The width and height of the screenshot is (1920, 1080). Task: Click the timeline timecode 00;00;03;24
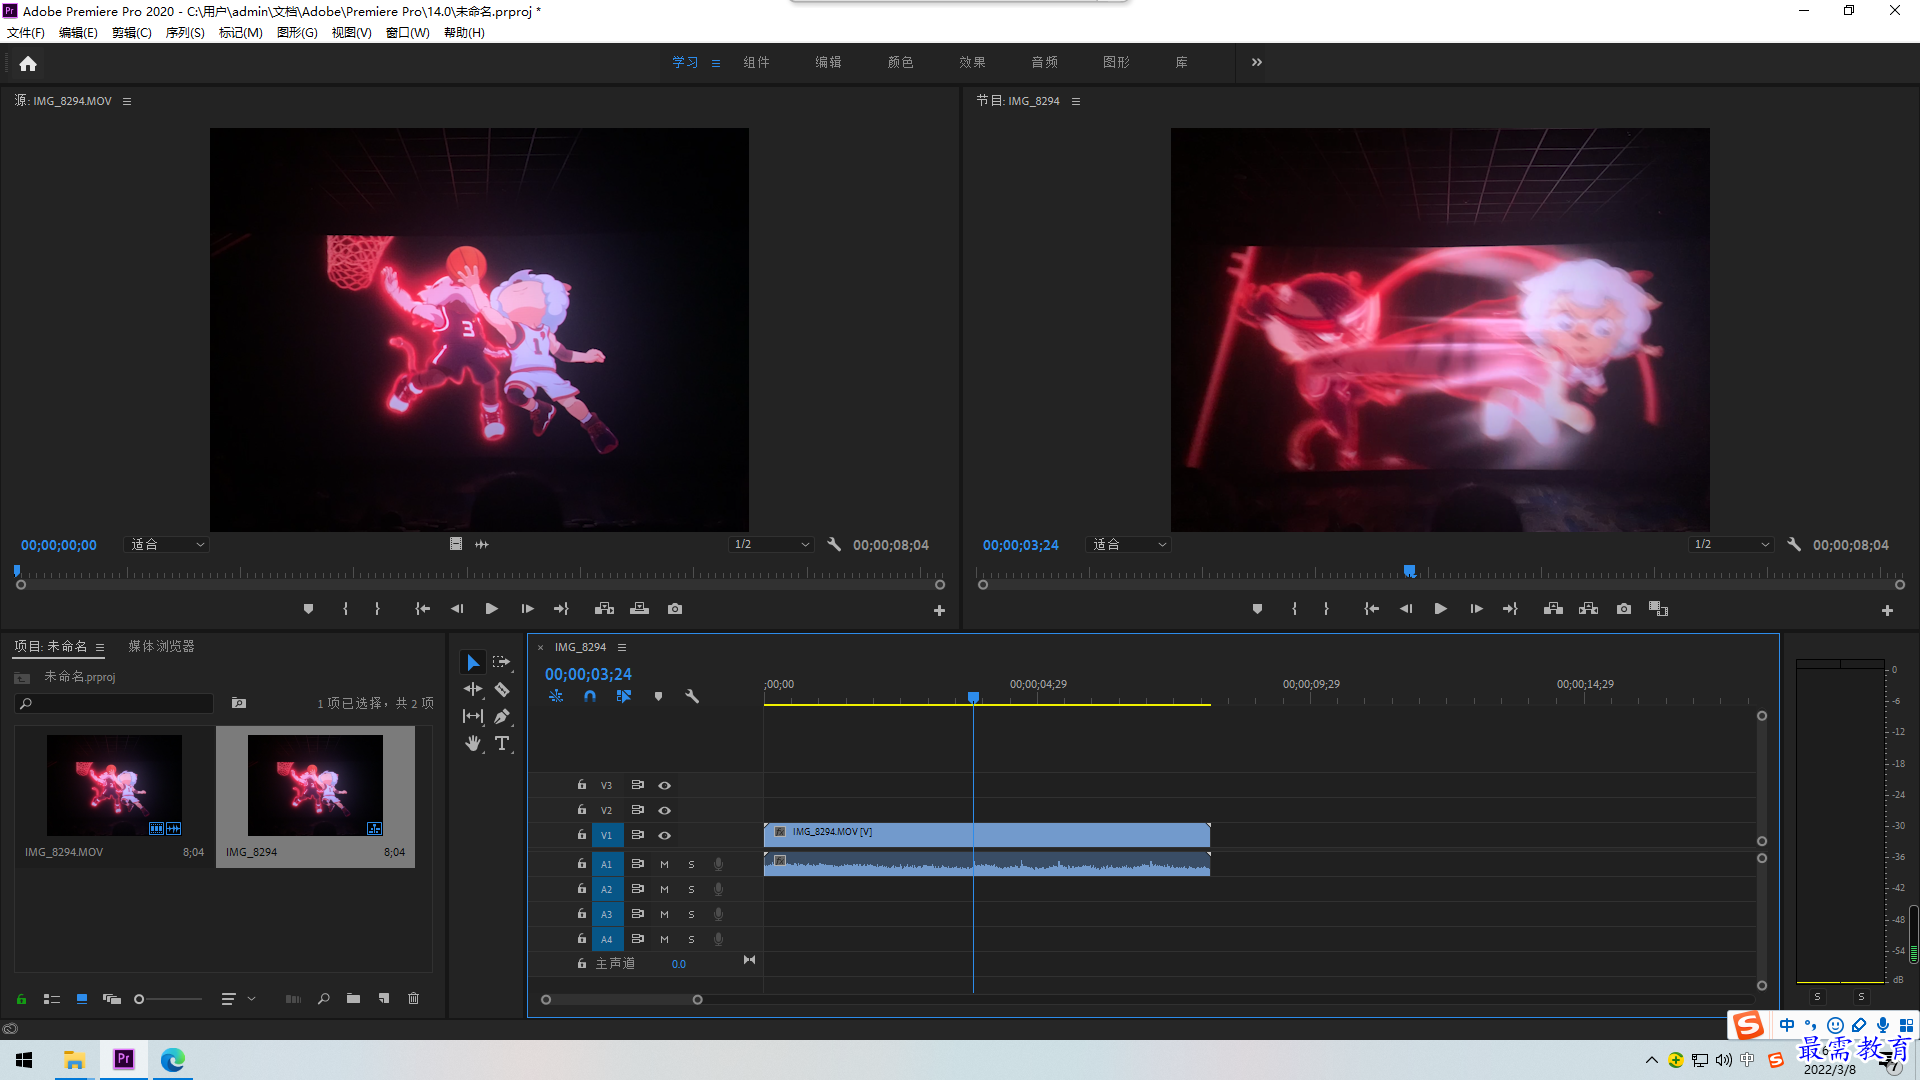(588, 674)
